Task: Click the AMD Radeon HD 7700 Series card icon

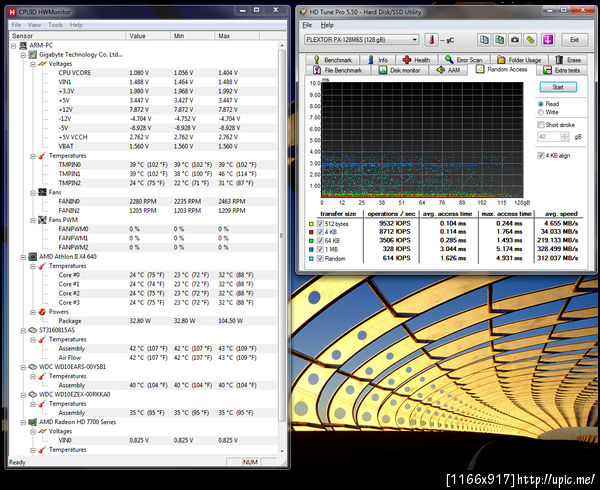Action: coord(33,422)
